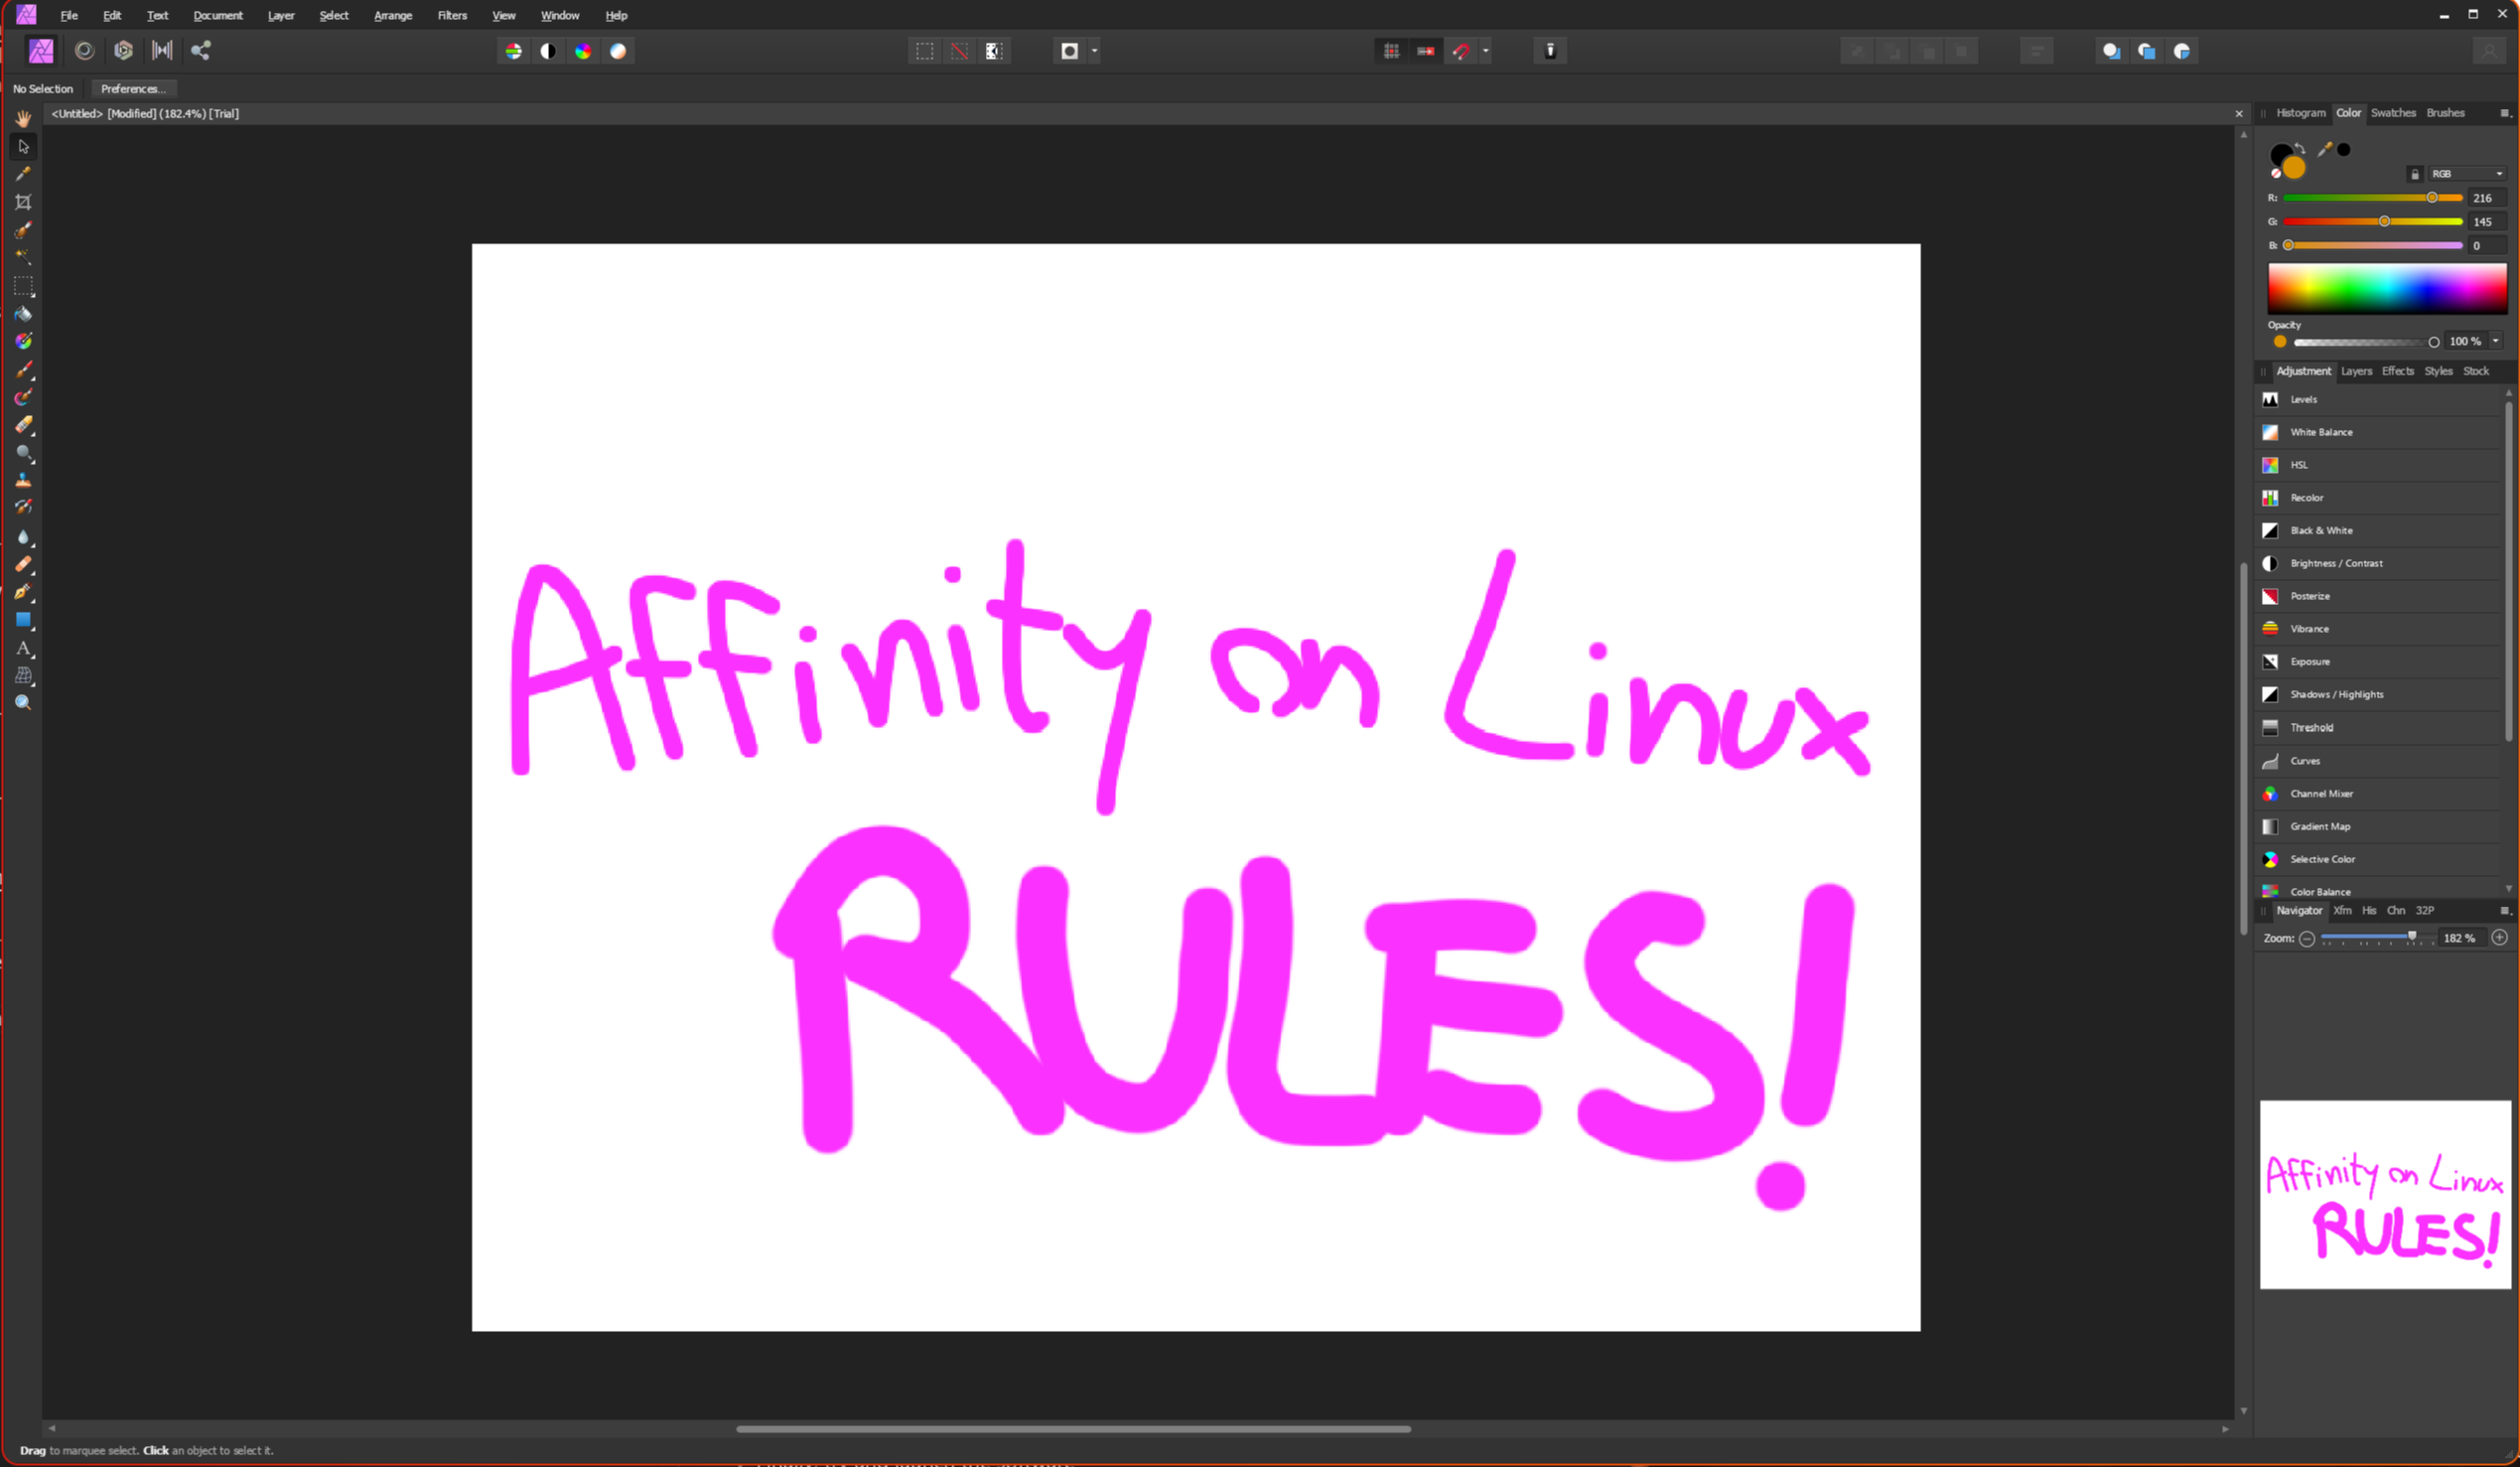The height and width of the screenshot is (1467, 2520).
Task: Select the Flood Fill bucket tool
Action: pos(23,313)
